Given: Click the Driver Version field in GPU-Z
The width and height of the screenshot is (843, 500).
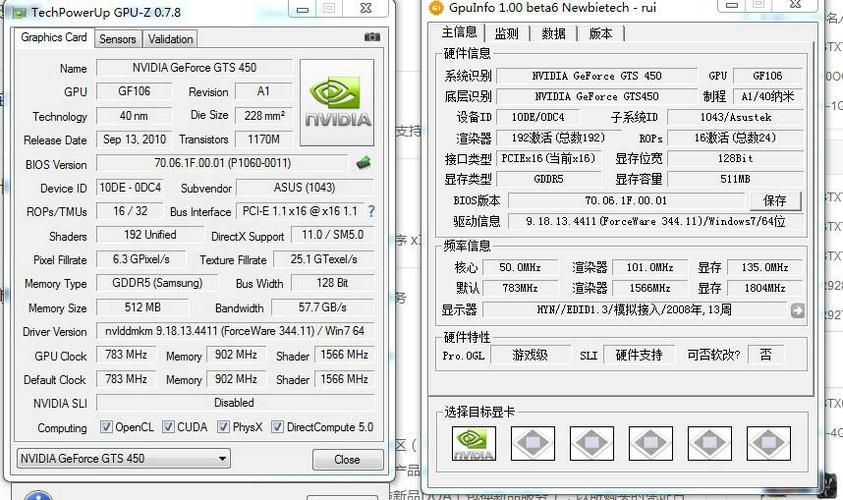Looking at the screenshot, I should click(235, 331).
